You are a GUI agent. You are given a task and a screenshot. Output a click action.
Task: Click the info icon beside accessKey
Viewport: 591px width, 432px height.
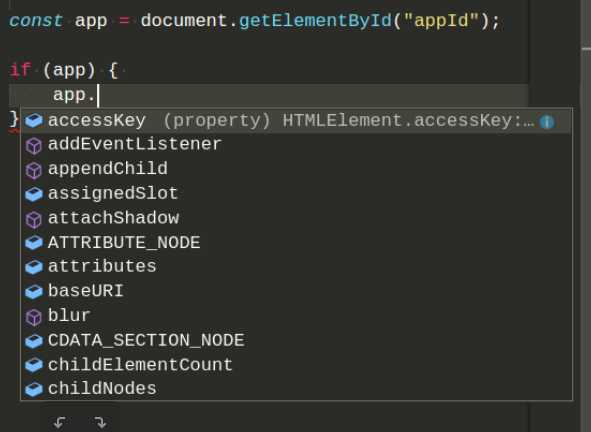[547, 121]
